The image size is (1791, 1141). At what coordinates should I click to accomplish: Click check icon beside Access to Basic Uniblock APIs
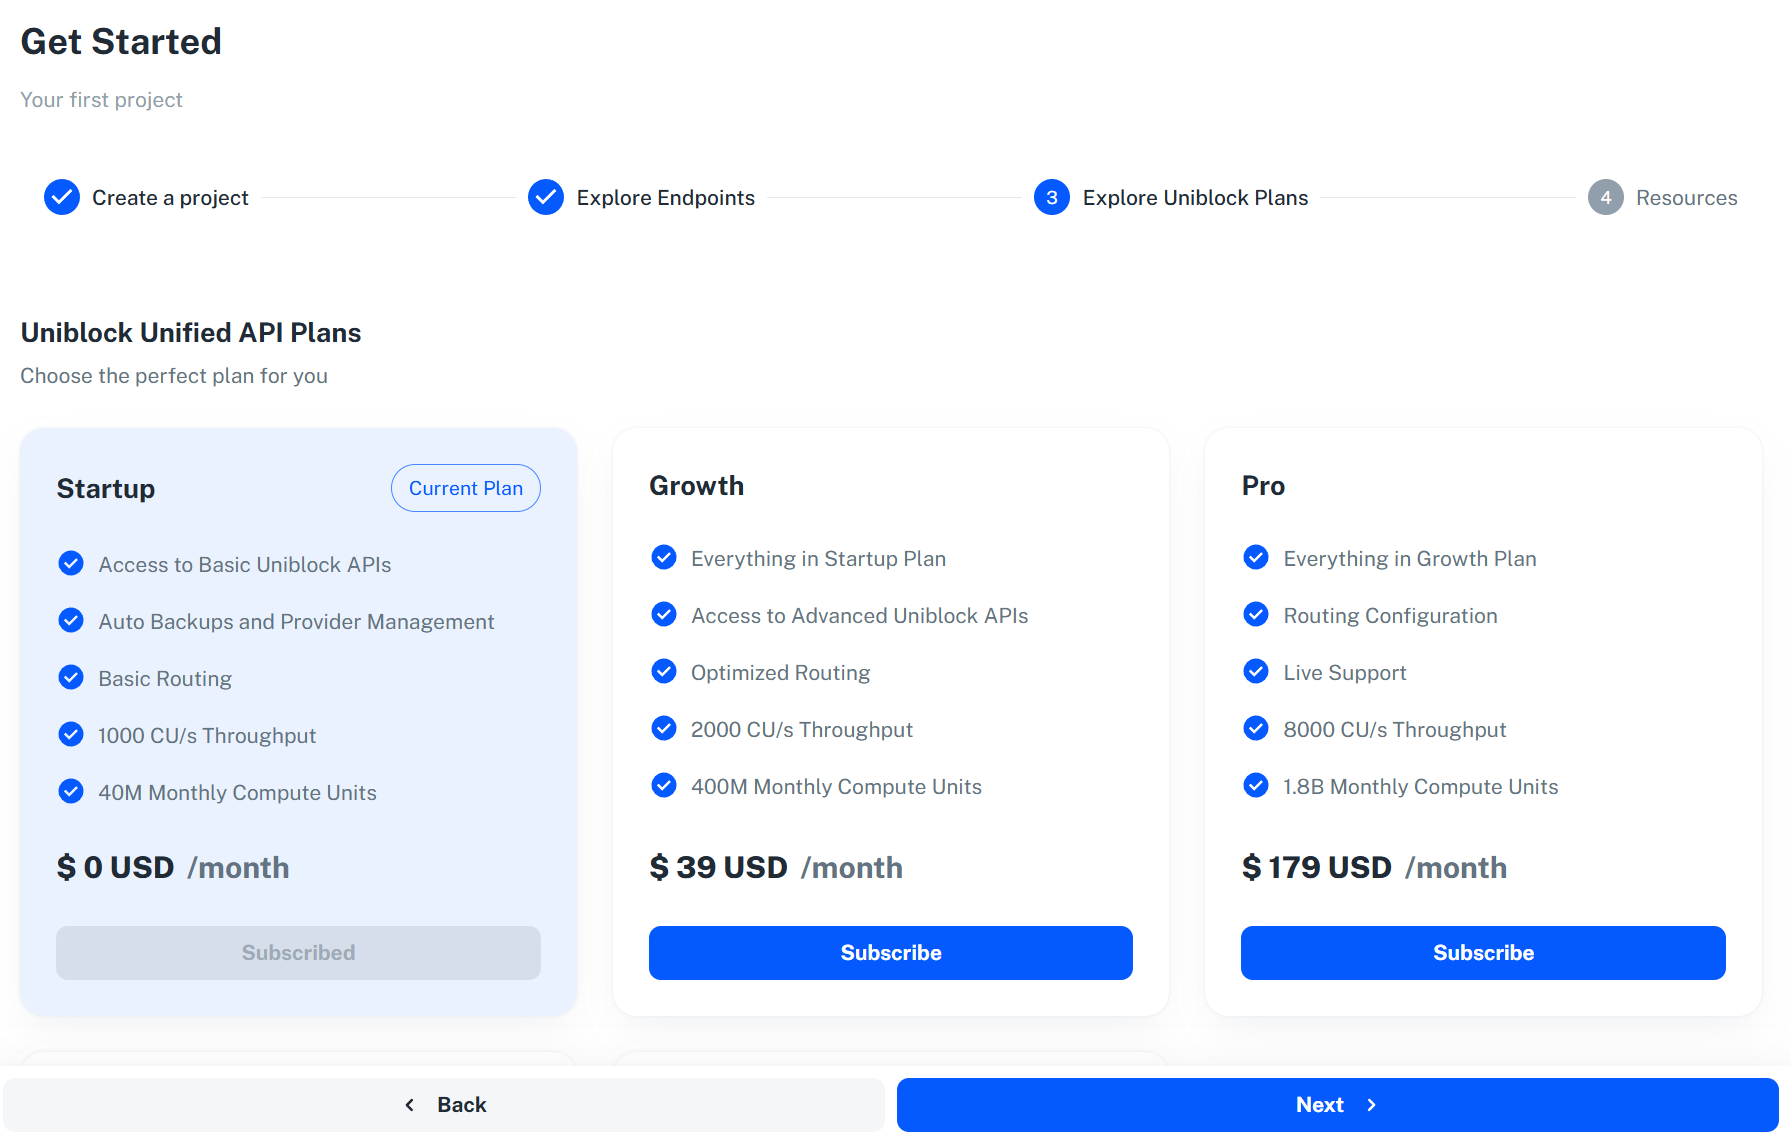[x=71, y=564]
